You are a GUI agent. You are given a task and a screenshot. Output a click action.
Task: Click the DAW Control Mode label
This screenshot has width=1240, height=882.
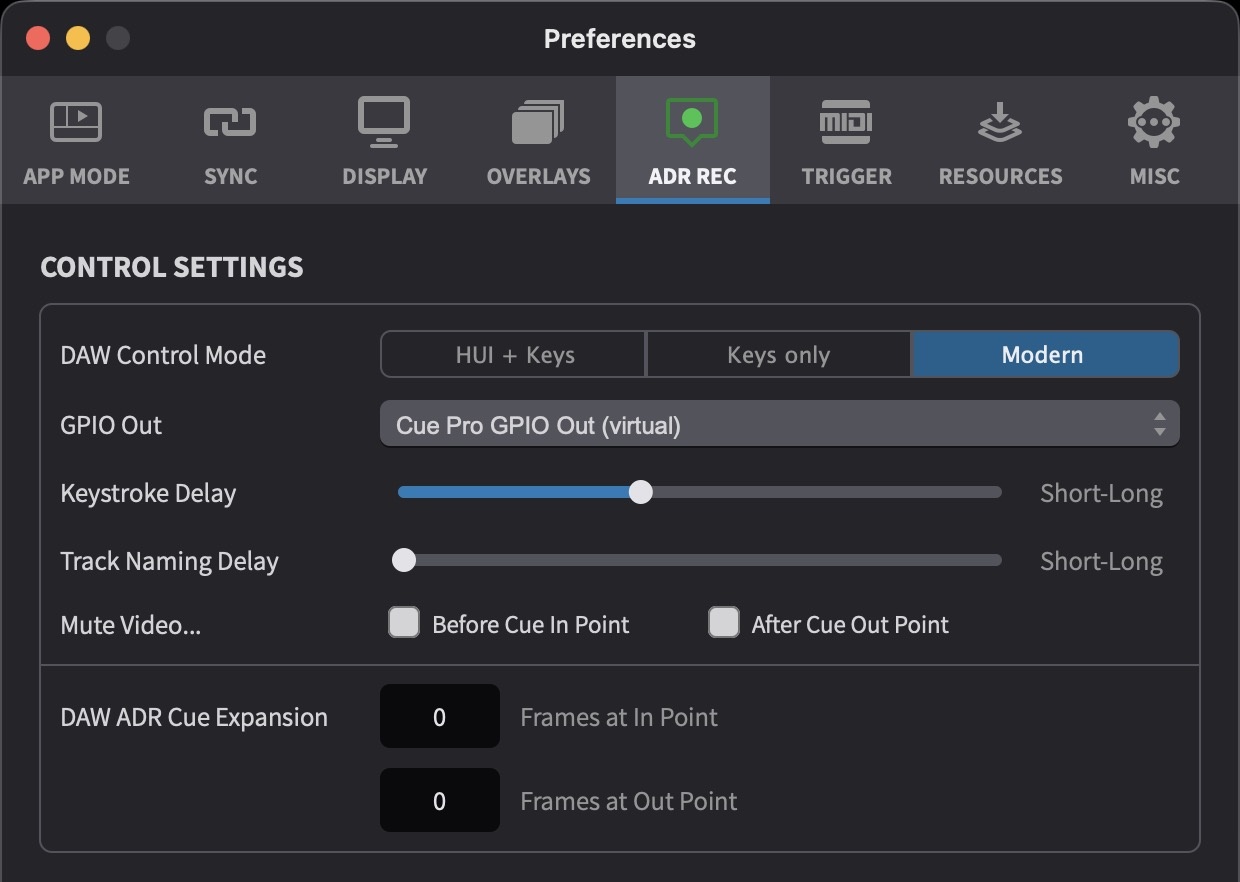(x=163, y=355)
